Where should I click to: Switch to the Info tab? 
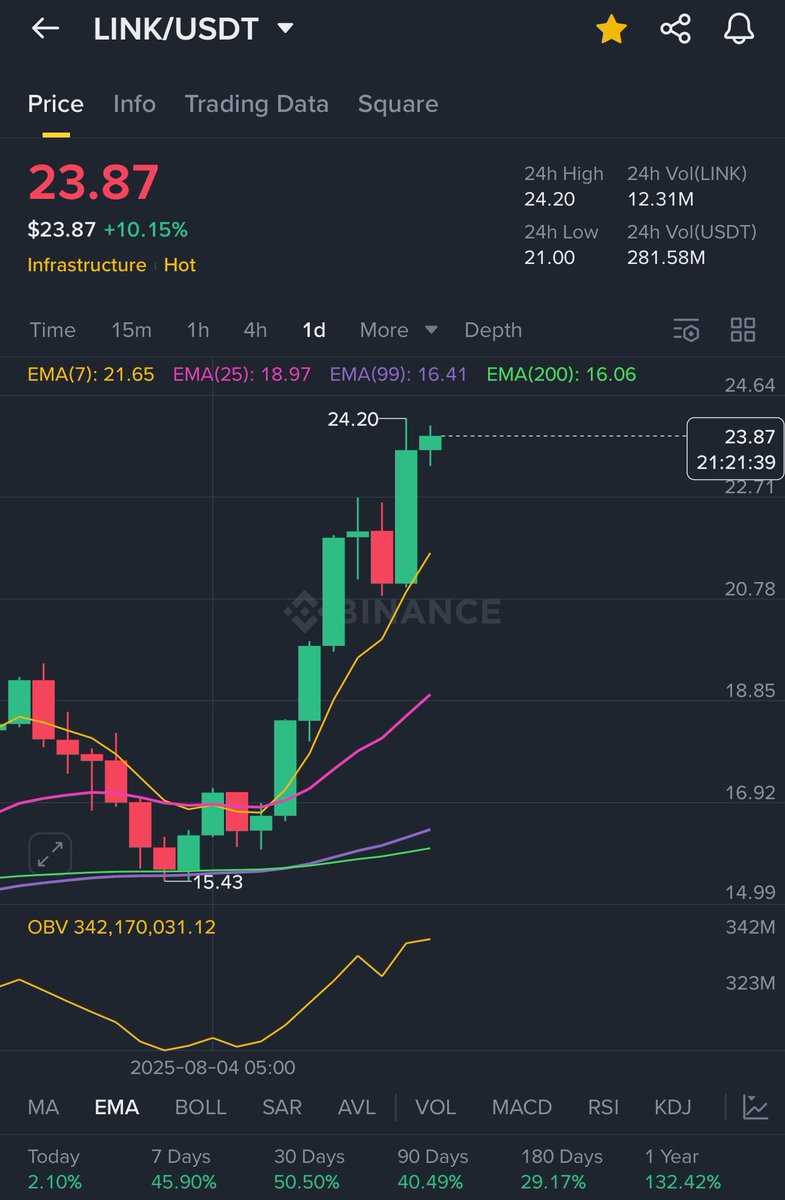tap(134, 104)
